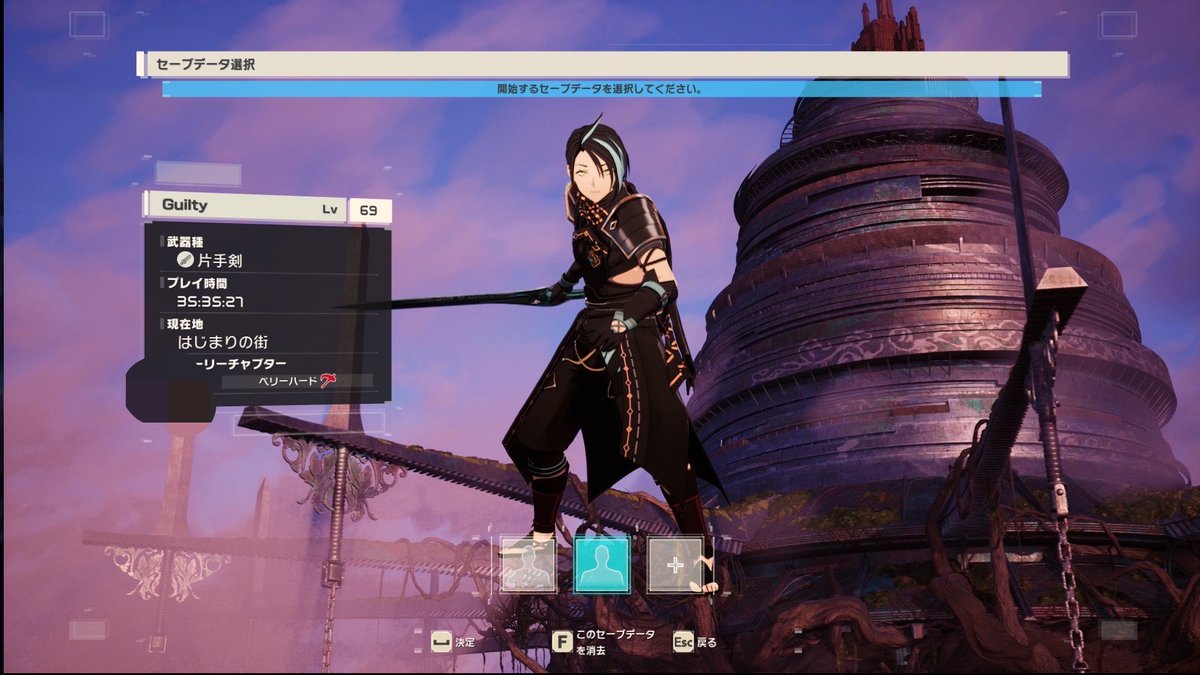Click the blue 開始するセーブデータを選択 instruction bar

coord(601,89)
